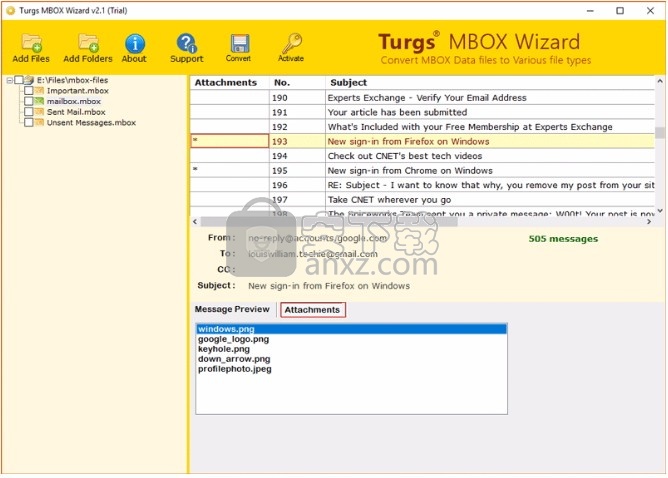Click the Add Folders toolbar icon
Screen dimensions: 668x478
coord(88,43)
